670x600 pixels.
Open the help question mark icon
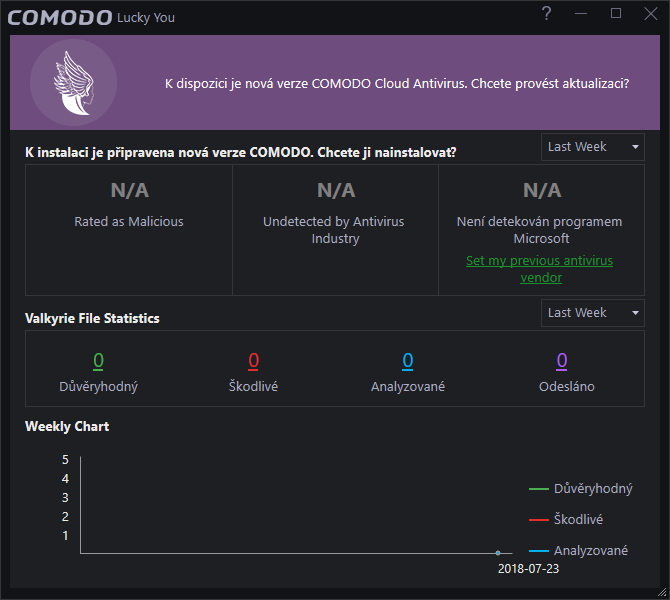pos(546,14)
